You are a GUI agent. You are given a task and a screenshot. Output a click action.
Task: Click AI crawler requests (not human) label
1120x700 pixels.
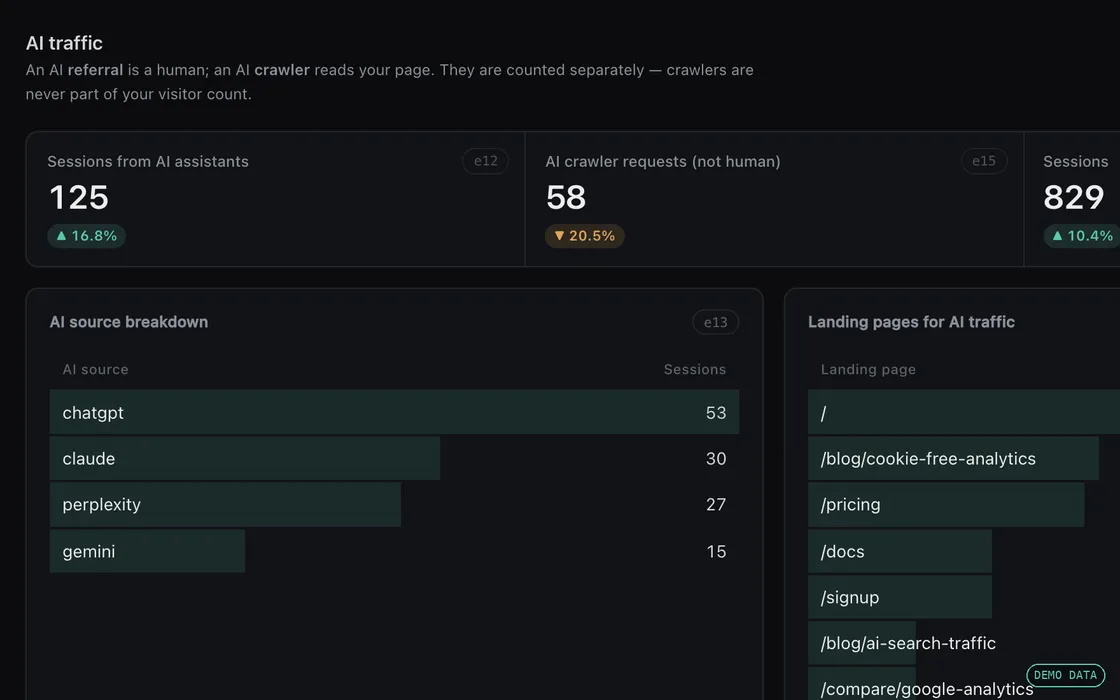[x=663, y=161]
